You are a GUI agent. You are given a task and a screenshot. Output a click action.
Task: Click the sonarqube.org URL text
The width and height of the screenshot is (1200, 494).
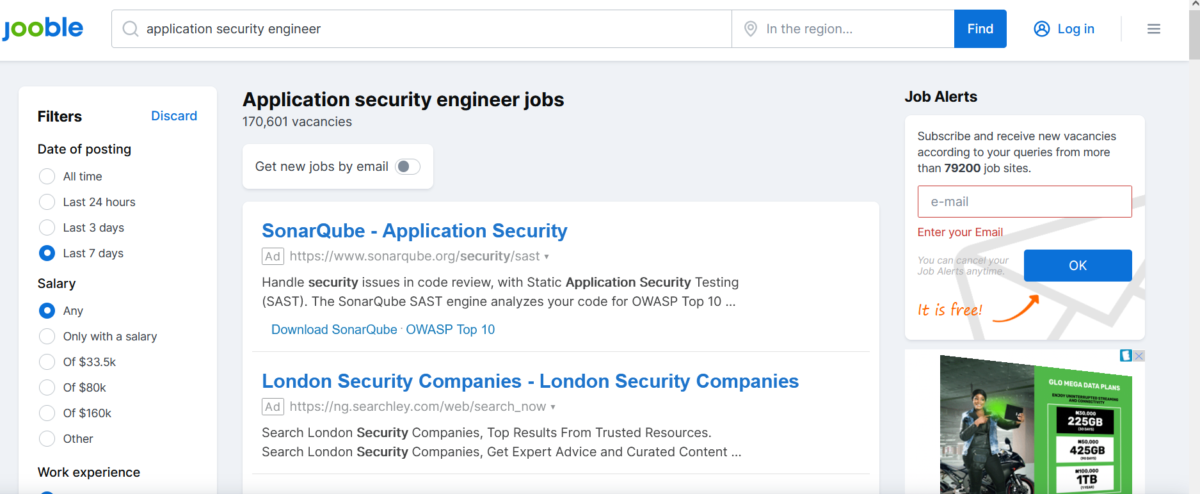click(414, 257)
